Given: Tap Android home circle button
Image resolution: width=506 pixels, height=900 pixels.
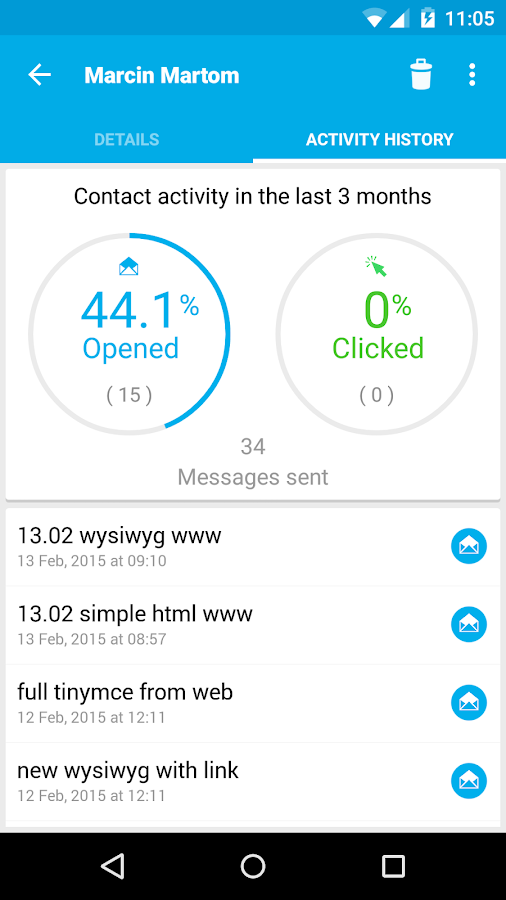Looking at the screenshot, I should [x=253, y=866].
